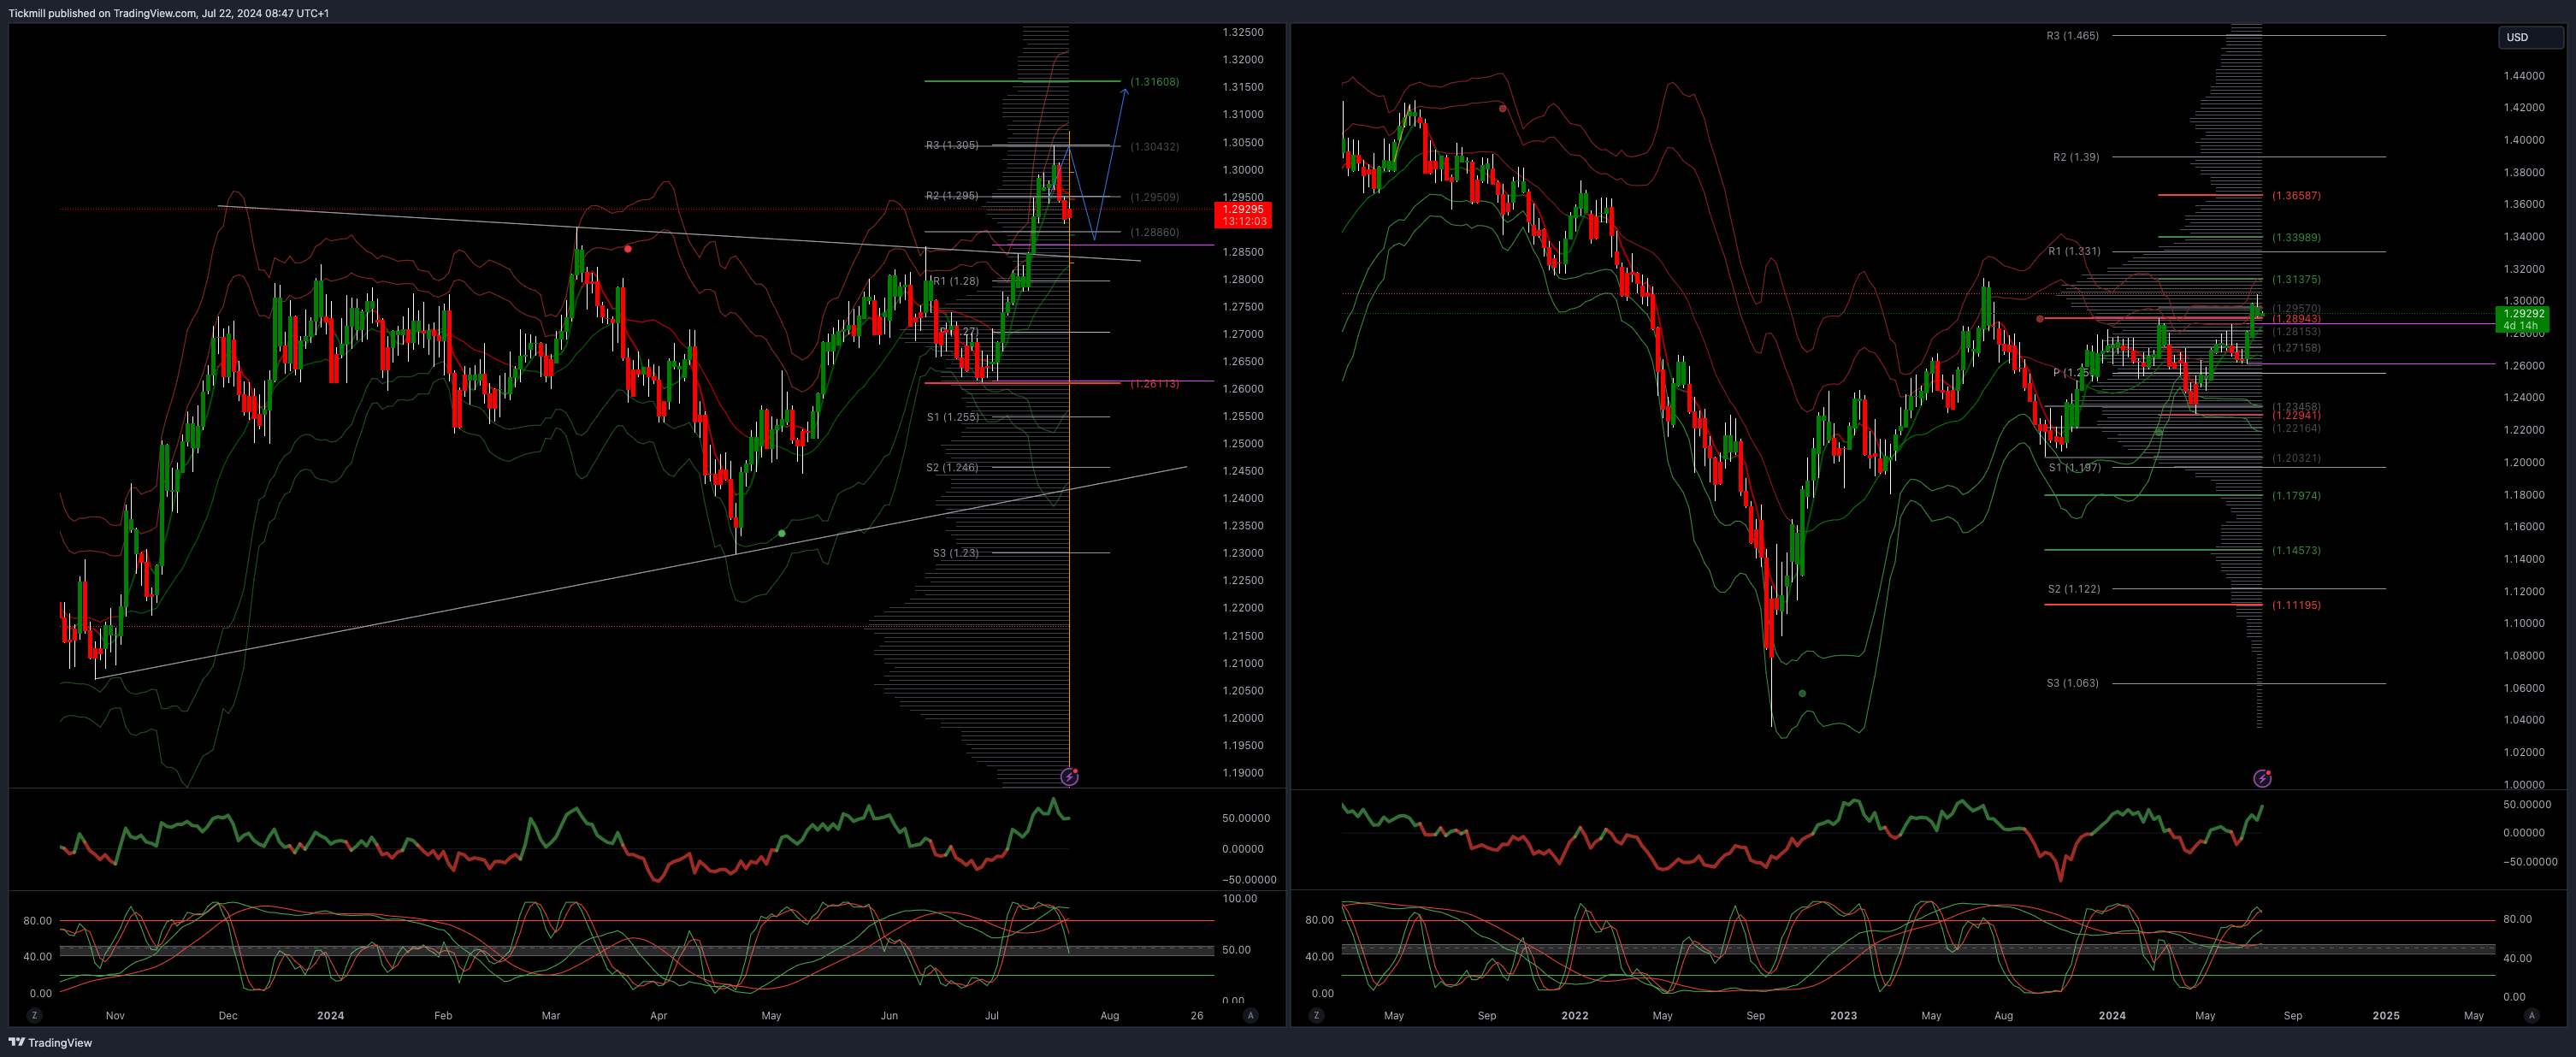2576x1057 pixels.
Task: Click the A auto-scale icon on left chart
Action: tap(1250, 1015)
